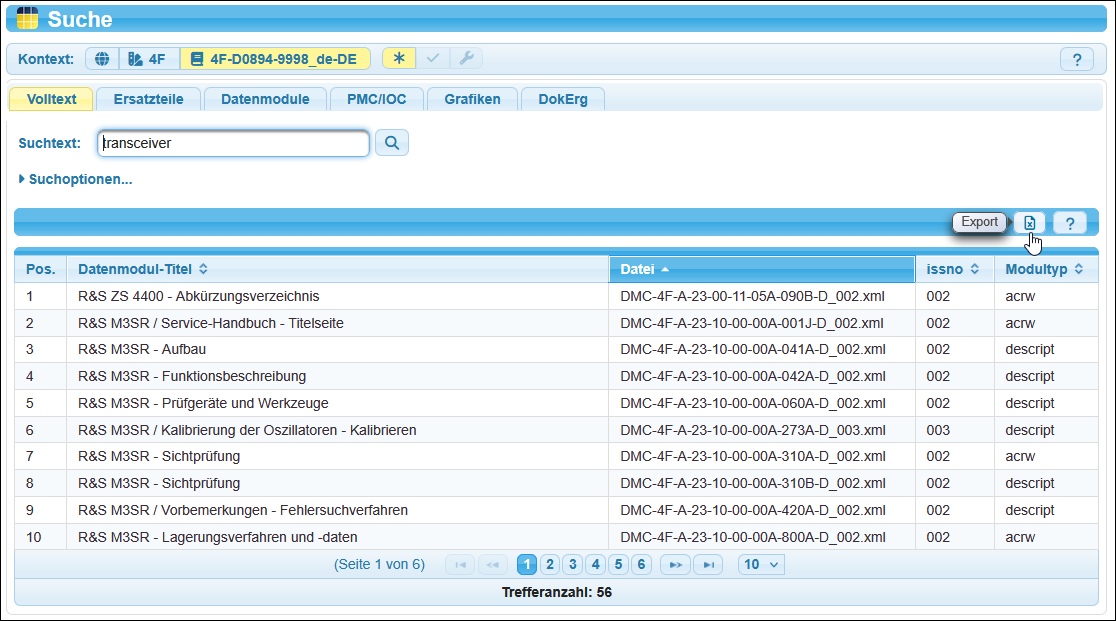The width and height of the screenshot is (1116, 621).
Task: Click the Suche grid logo icon
Action: pyautogui.click(x=27, y=18)
